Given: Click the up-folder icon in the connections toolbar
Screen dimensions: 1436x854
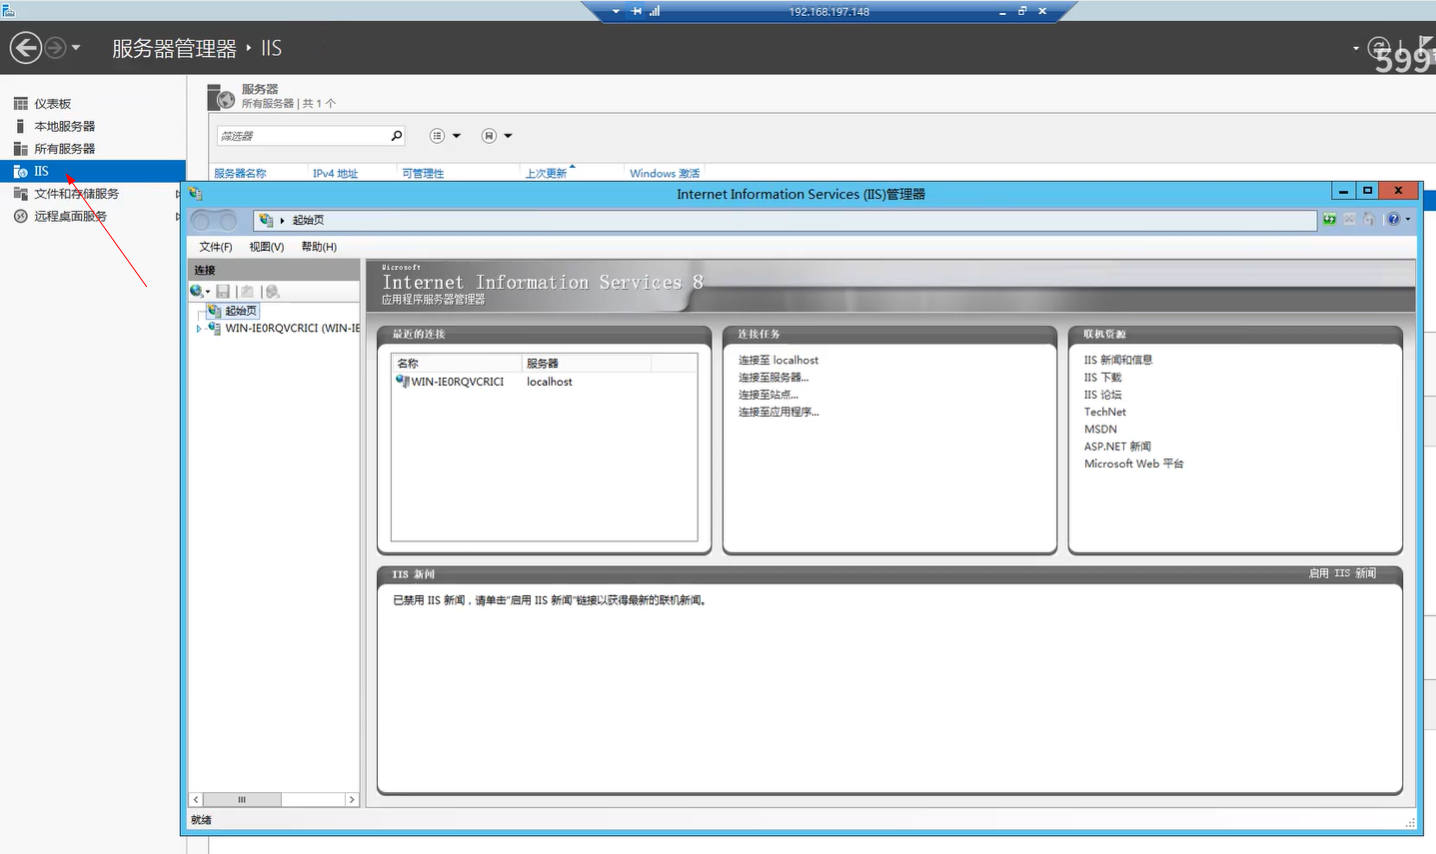Looking at the screenshot, I should [x=247, y=291].
